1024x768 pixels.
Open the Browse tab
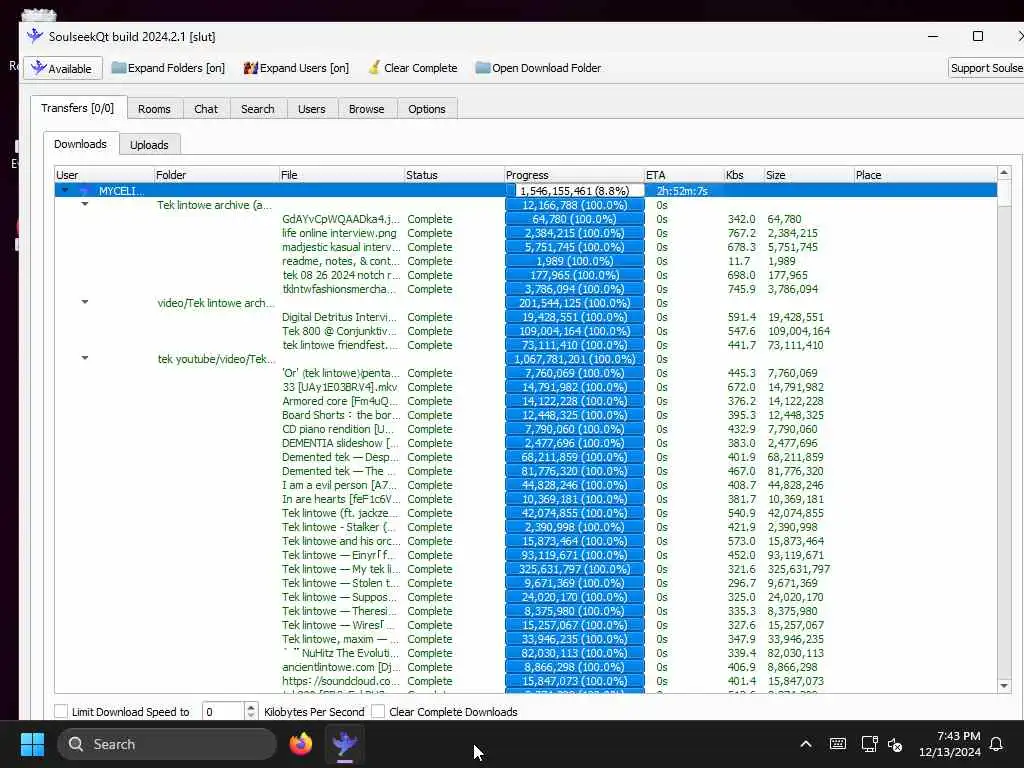366,109
